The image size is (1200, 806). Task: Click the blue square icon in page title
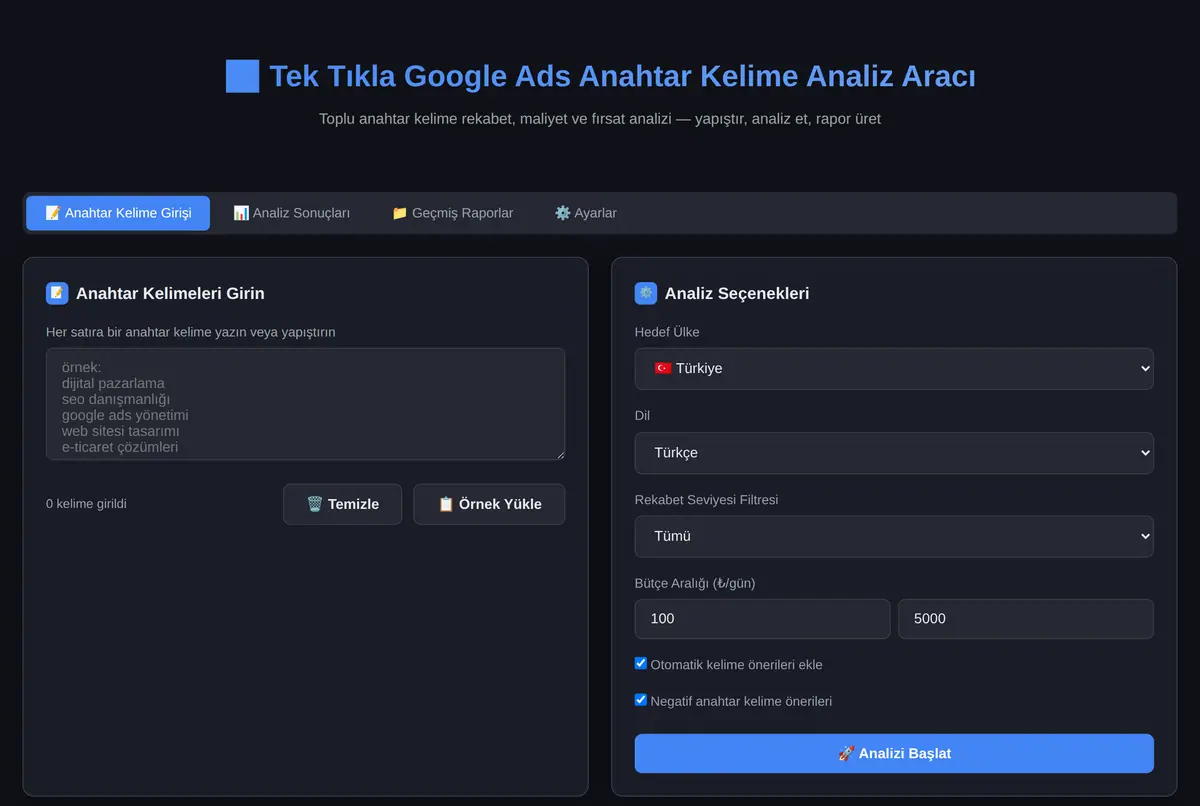[x=242, y=76]
